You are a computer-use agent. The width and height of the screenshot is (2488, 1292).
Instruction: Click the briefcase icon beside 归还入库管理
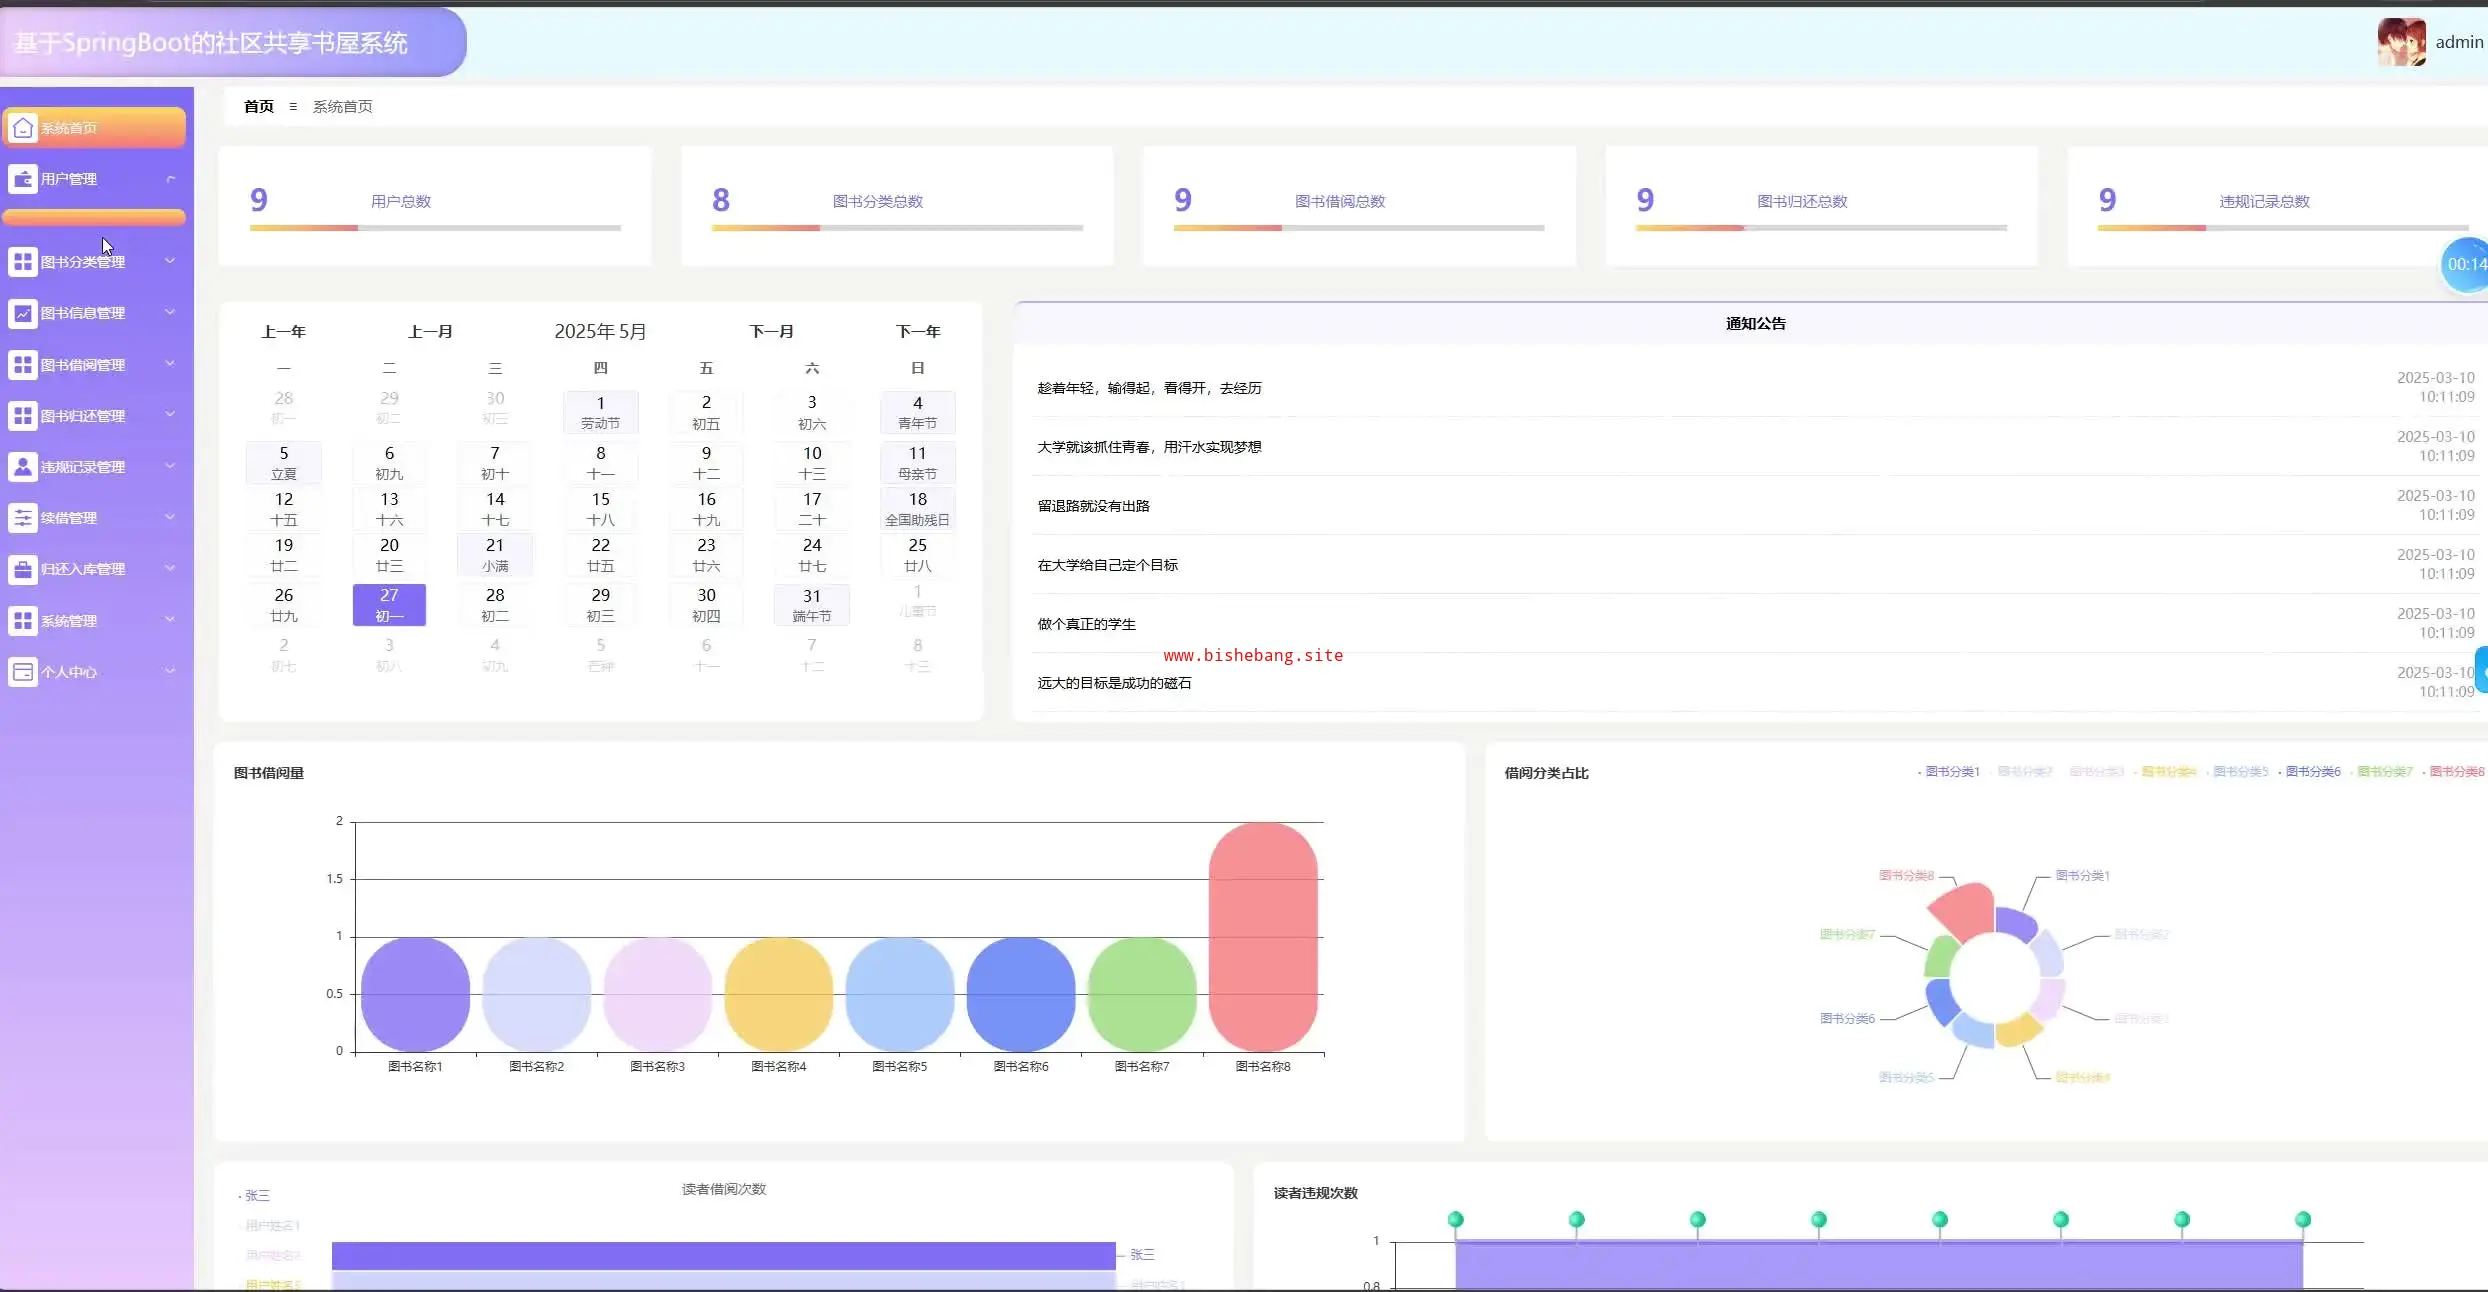23,569
